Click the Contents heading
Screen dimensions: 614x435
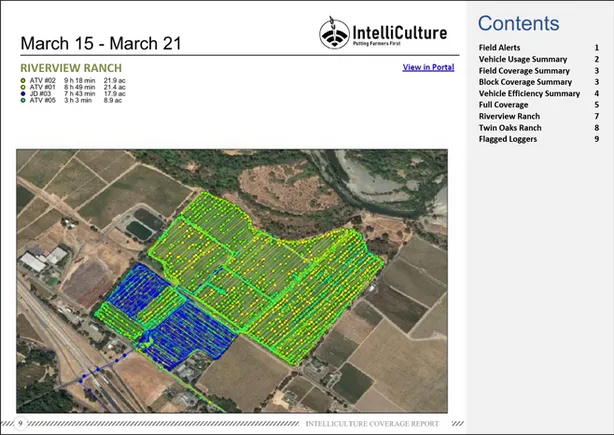(x=518, y=23)
